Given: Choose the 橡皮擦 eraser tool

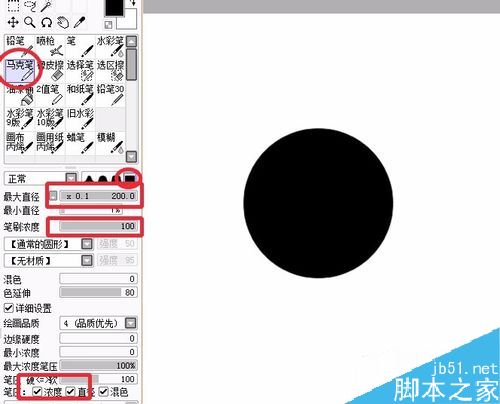Looking at the screenshot, I should [50, 70].
